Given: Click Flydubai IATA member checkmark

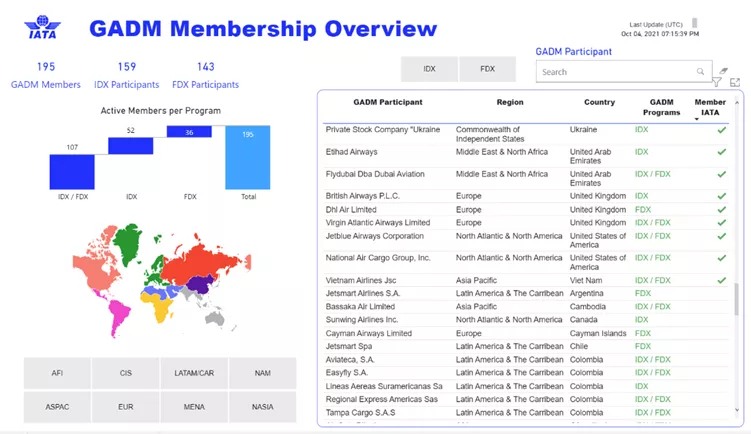Looking at the screenshot, I should [x=721, y=174].
